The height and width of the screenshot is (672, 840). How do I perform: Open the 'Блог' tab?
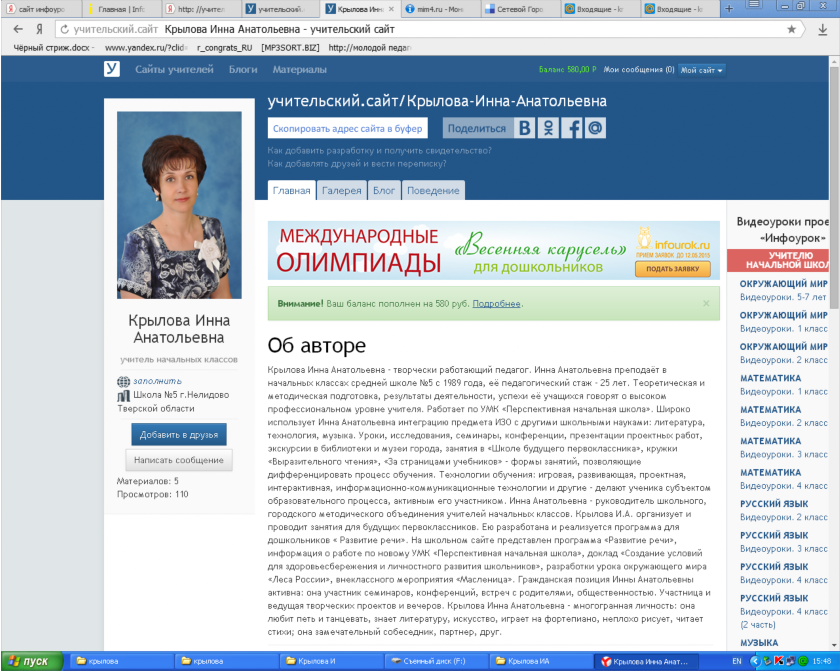[x=384, y=190]
